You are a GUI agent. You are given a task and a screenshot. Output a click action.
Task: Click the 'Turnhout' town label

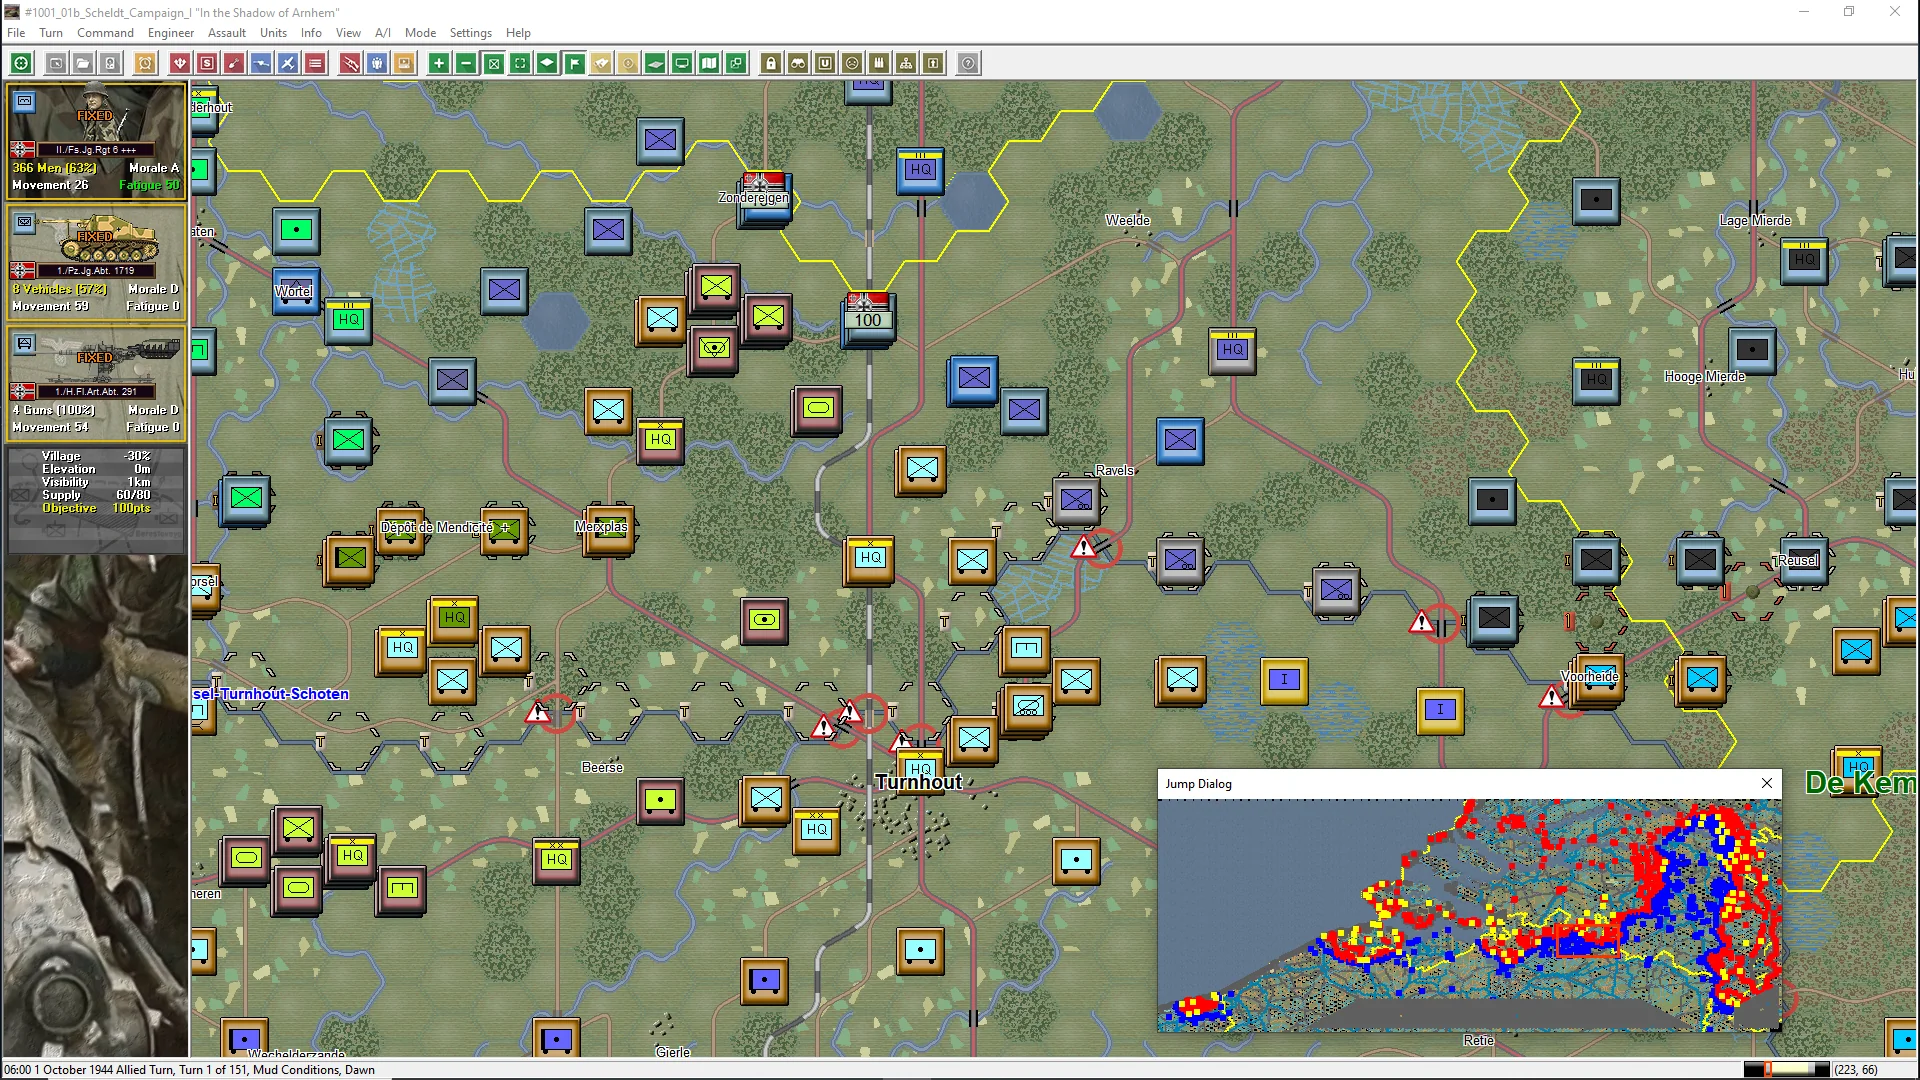[918, 782]
